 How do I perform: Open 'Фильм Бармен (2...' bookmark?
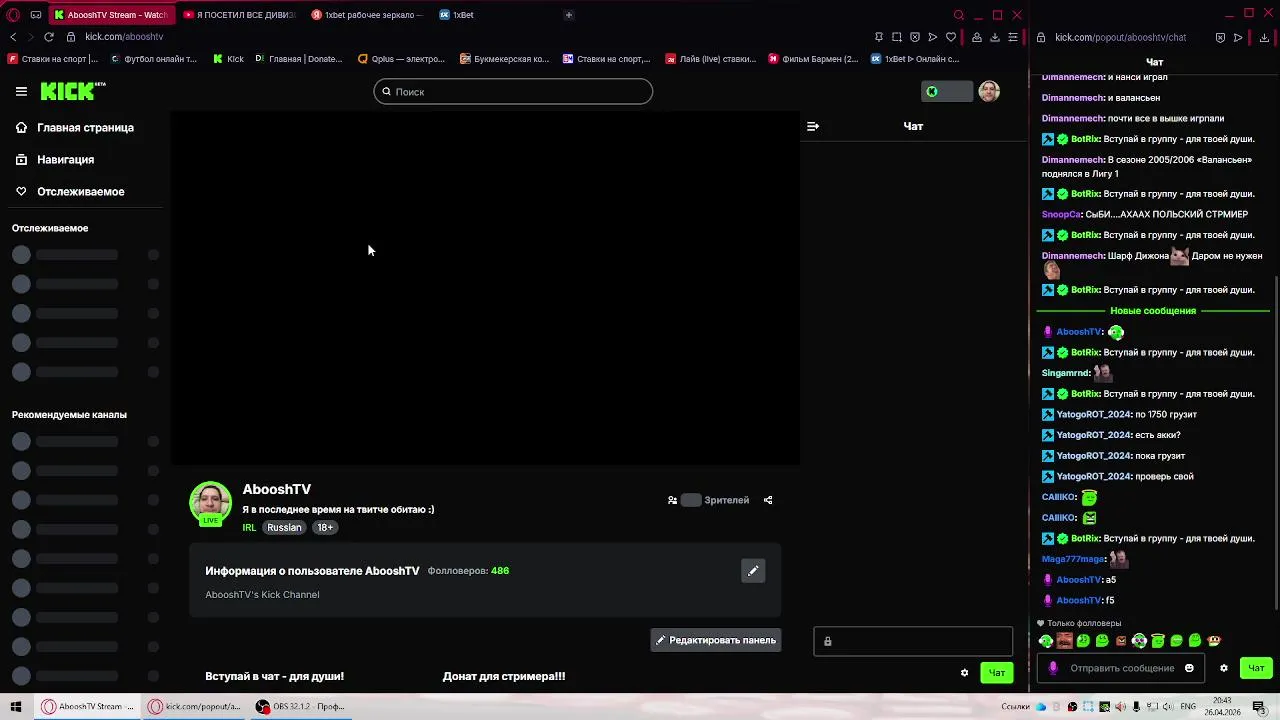pos(813,59)
